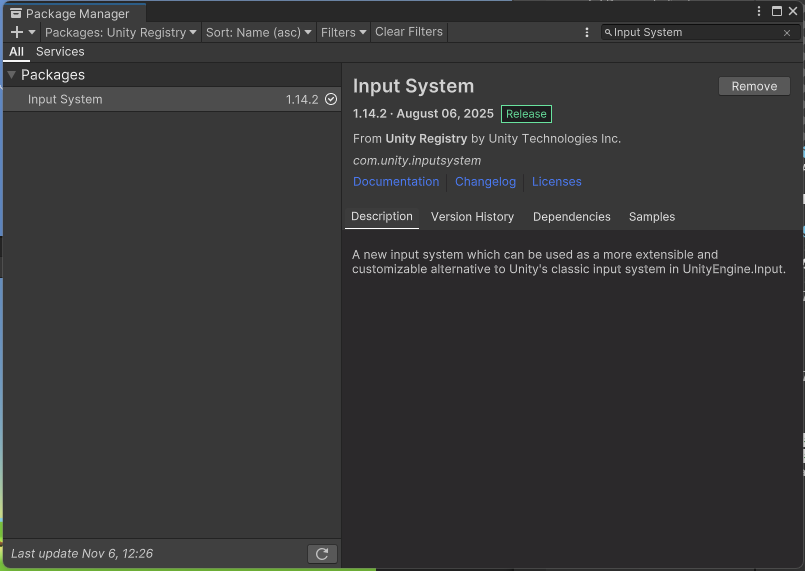The image size is (805, 571).
Task: Select the Dependencies tab
Action: coord(571,217)
